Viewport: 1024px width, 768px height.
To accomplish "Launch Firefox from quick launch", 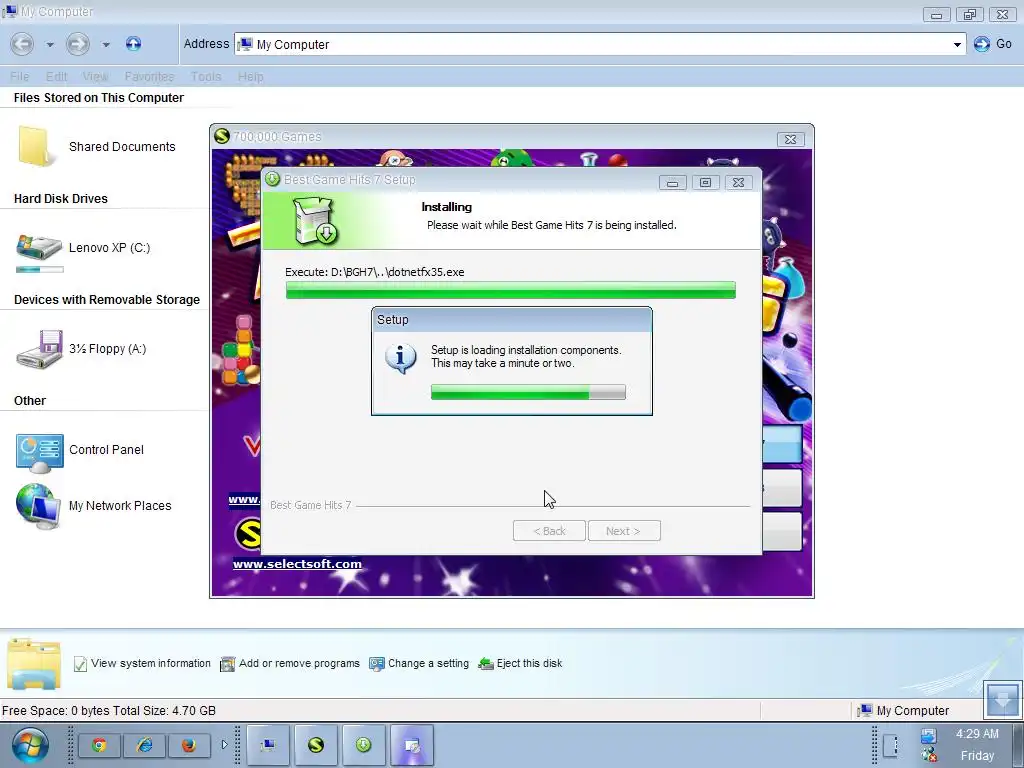I will [189, 745].
